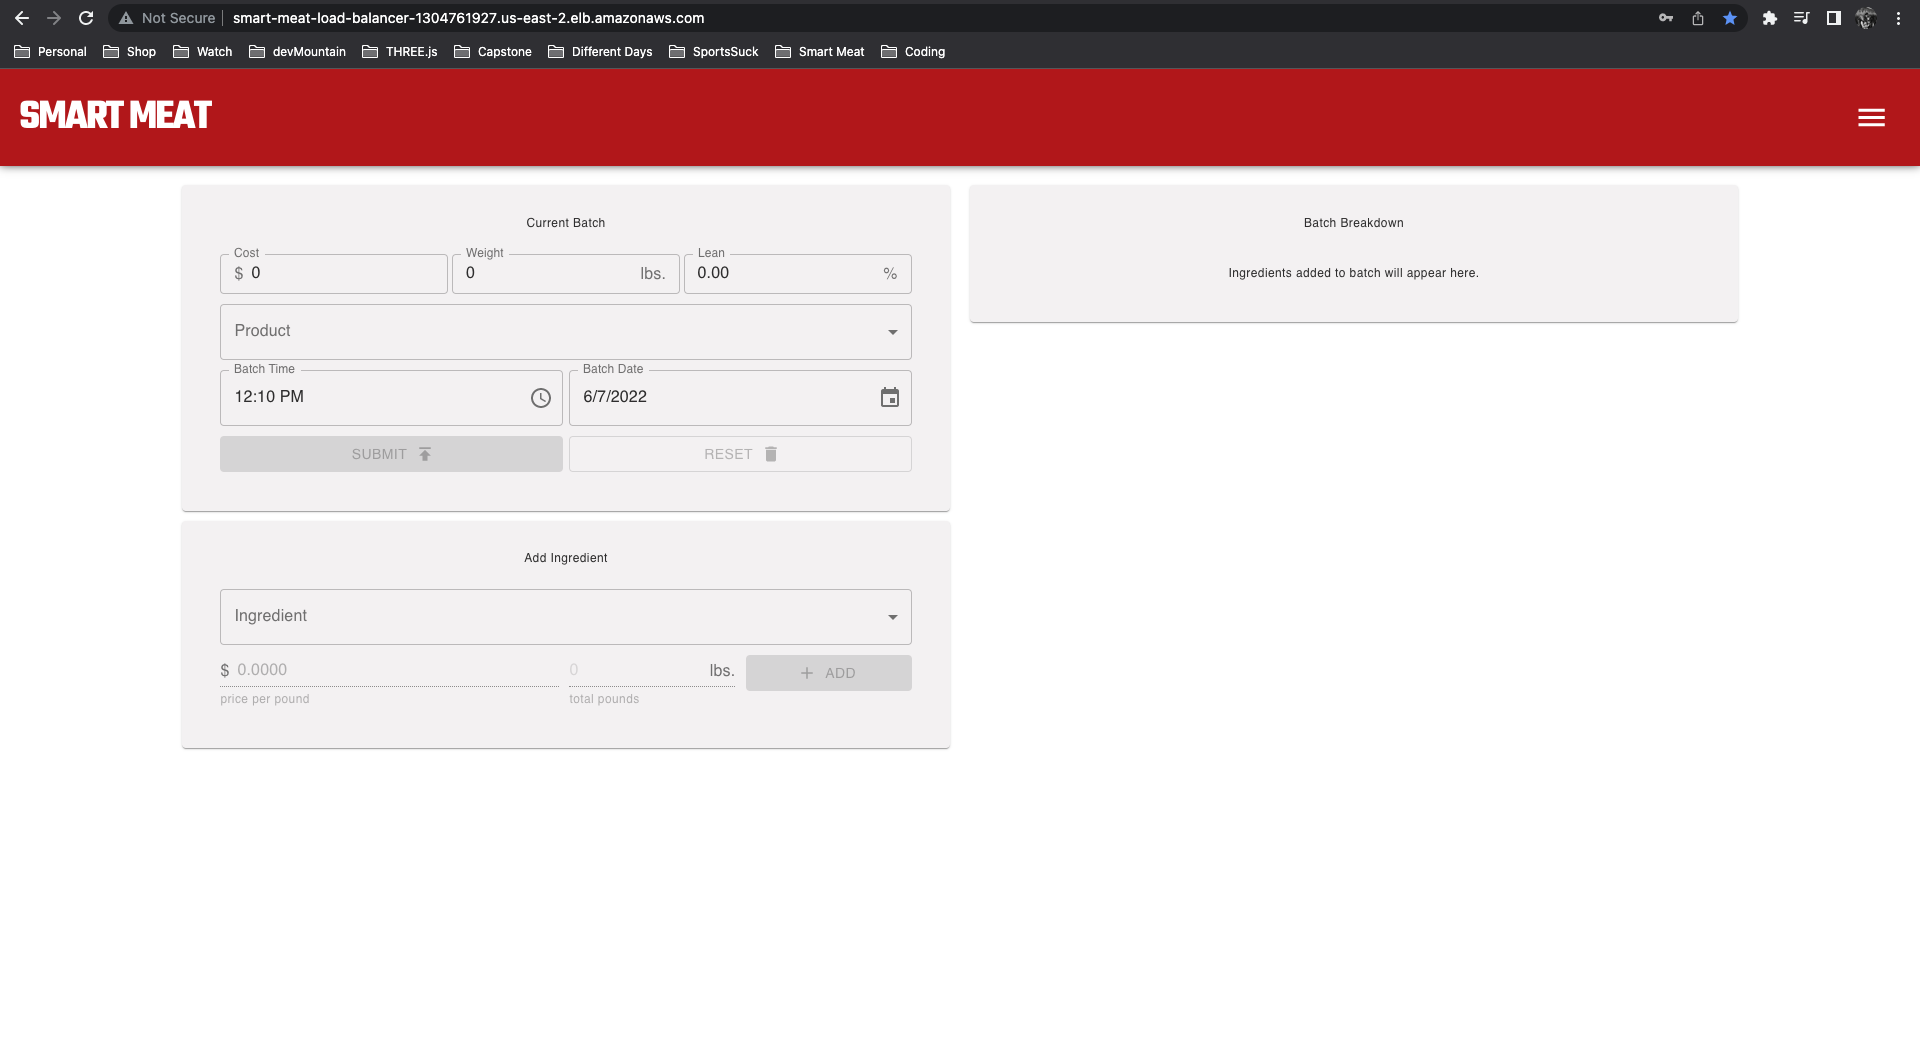Open the hamburger navigation menu
Screen dimensions: 1920x1038
[x=1871, y=118]
